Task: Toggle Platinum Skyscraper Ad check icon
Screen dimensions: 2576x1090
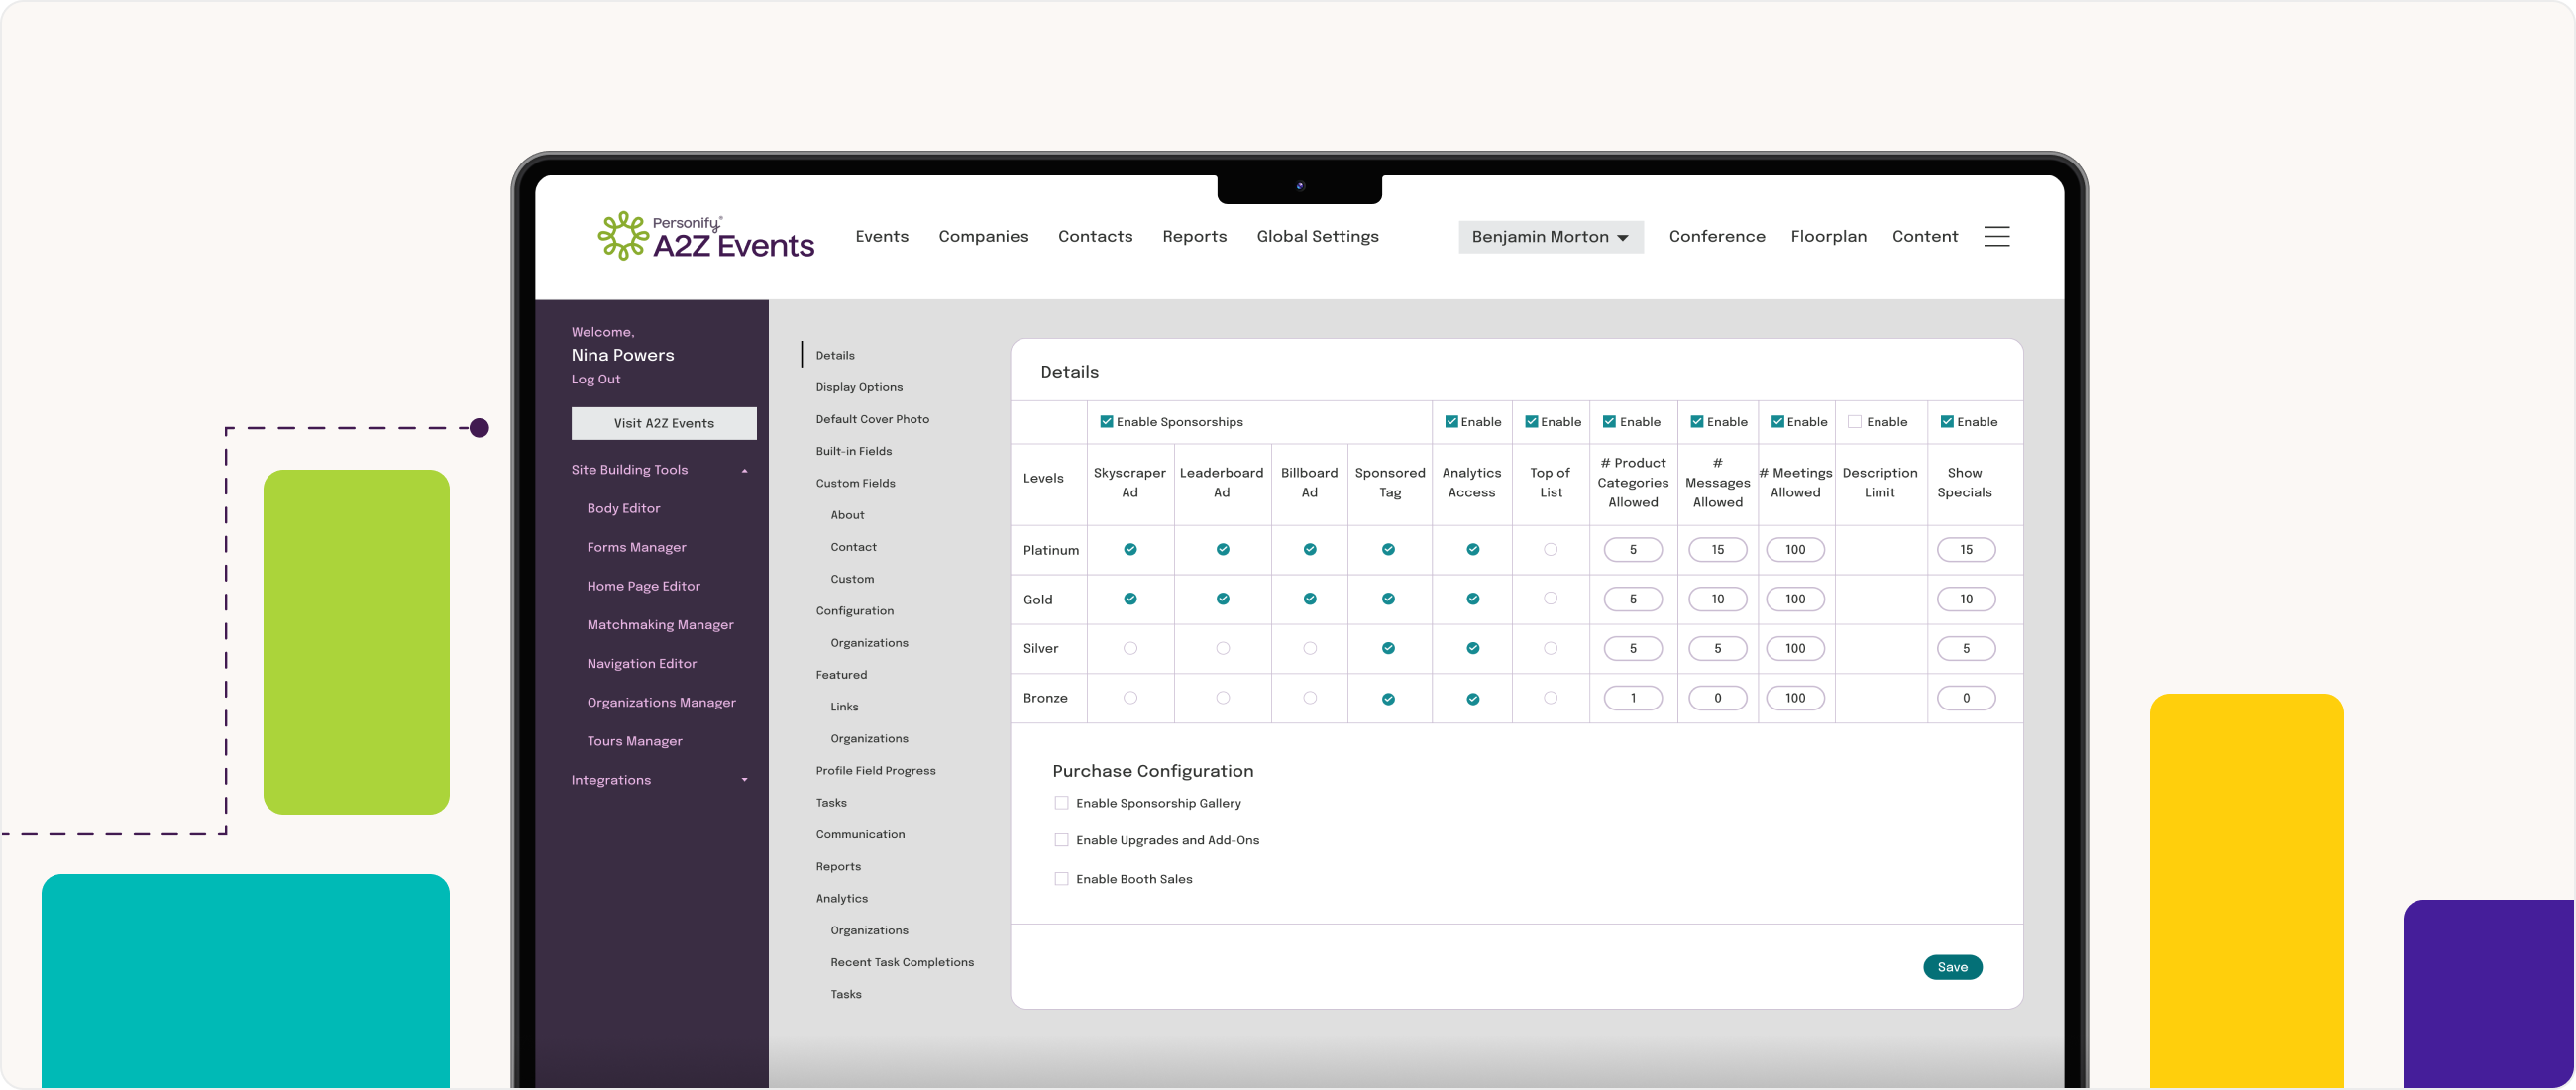Action: [1130, 549]
